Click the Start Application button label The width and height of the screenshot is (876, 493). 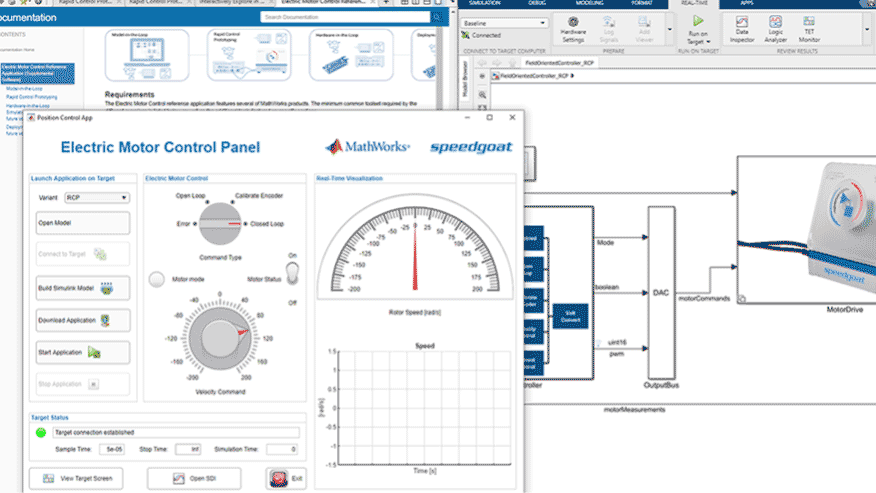click(x=60, y=353)
